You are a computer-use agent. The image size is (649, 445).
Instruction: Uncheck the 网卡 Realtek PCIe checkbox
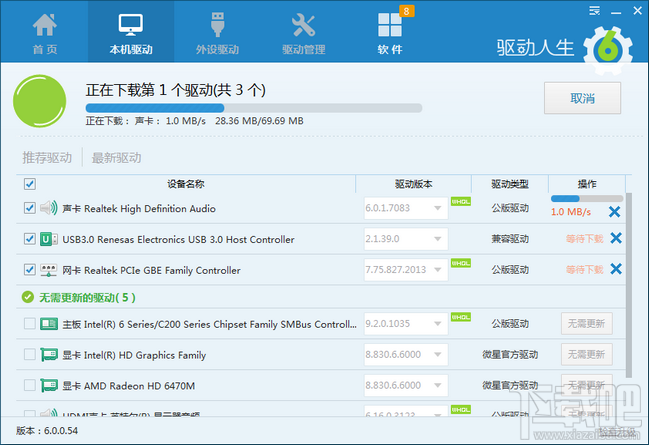click(x=30, y=270)
